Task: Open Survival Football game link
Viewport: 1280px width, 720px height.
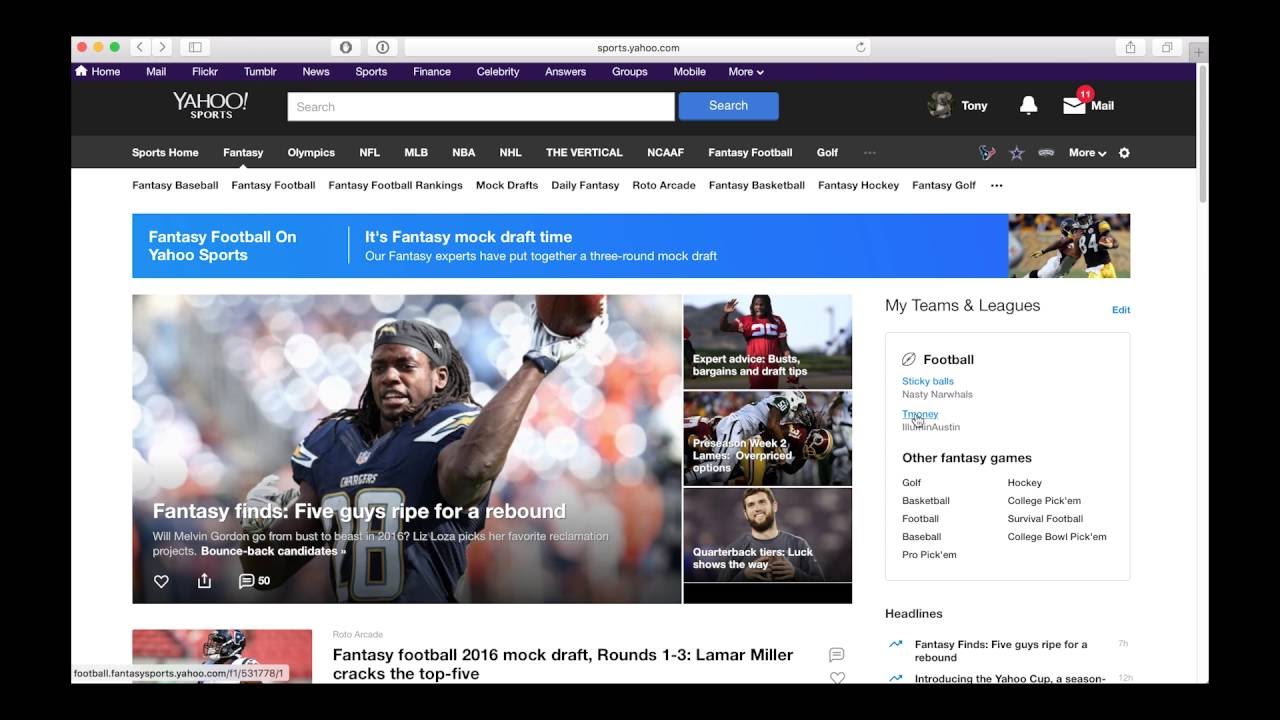Action: [x=1045, y=519]
